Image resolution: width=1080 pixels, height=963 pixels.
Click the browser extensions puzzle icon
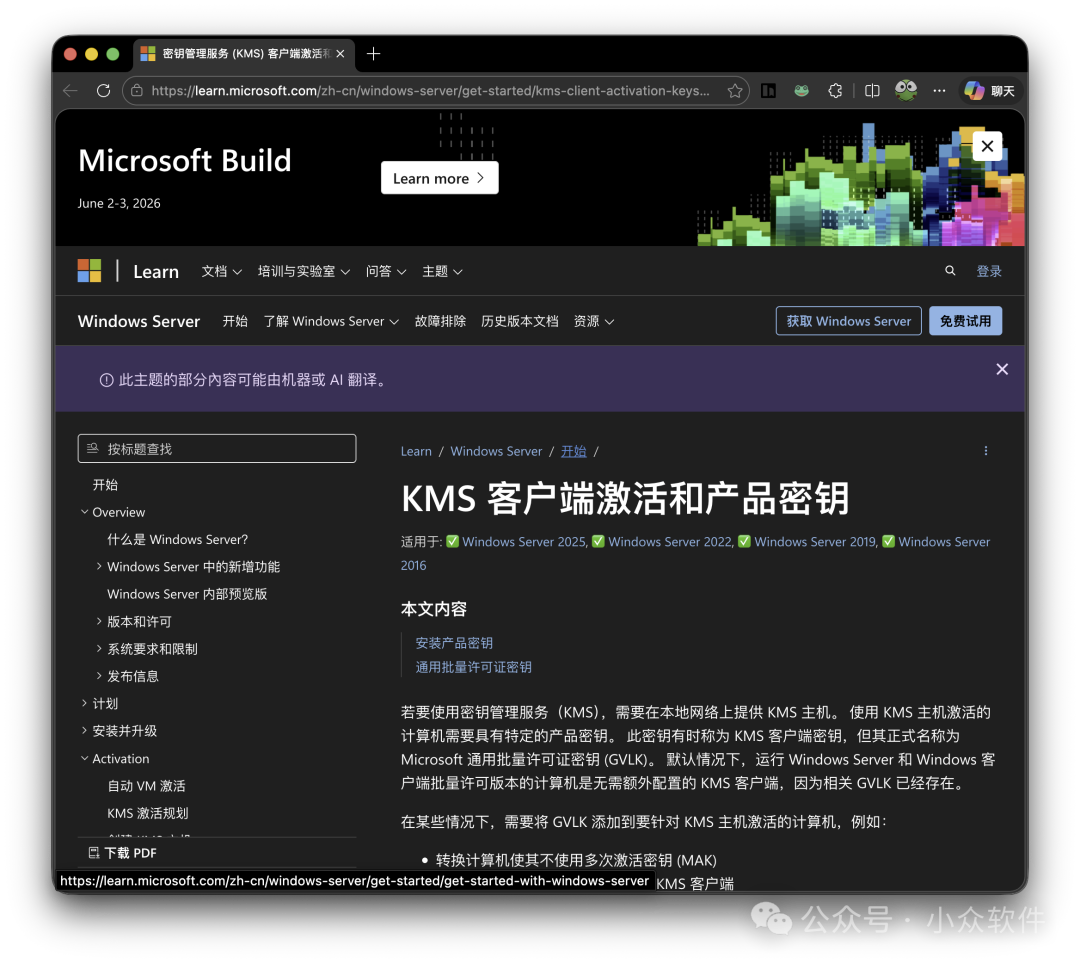pos(836,90)
